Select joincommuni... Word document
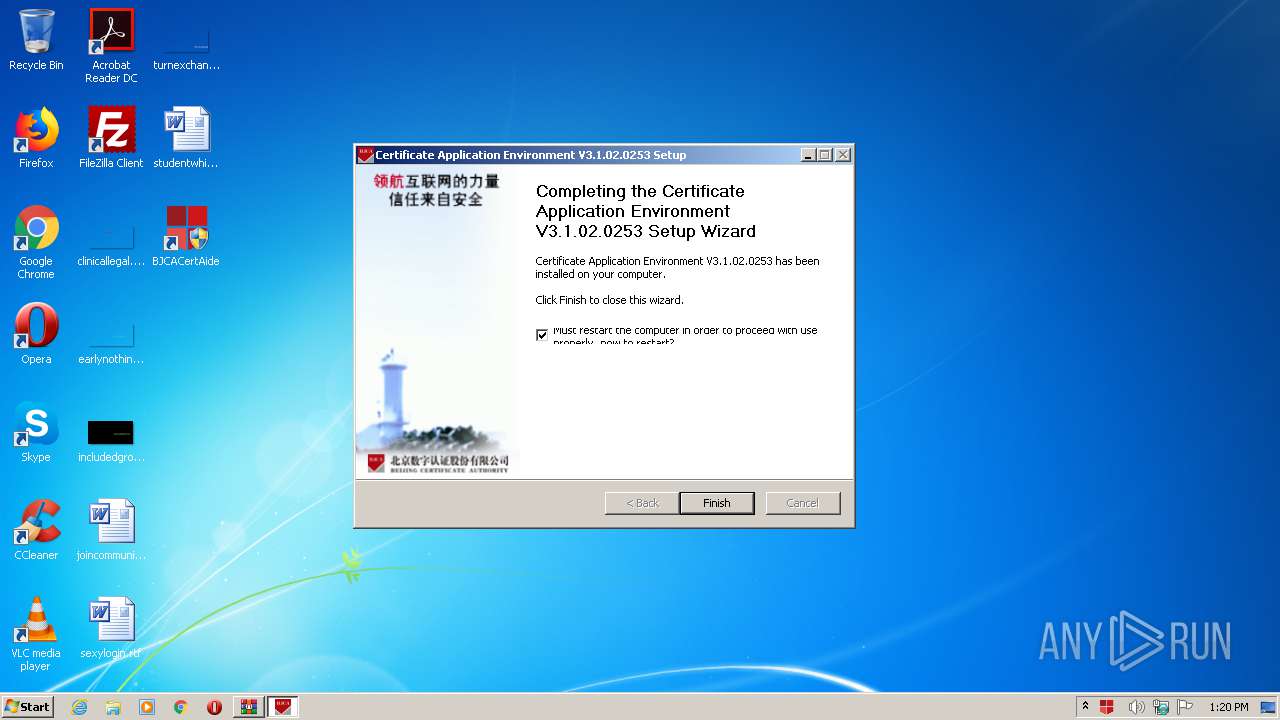 111,530
